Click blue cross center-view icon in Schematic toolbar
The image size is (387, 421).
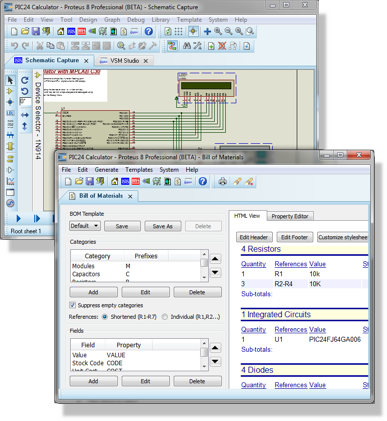tap(207, 31)
